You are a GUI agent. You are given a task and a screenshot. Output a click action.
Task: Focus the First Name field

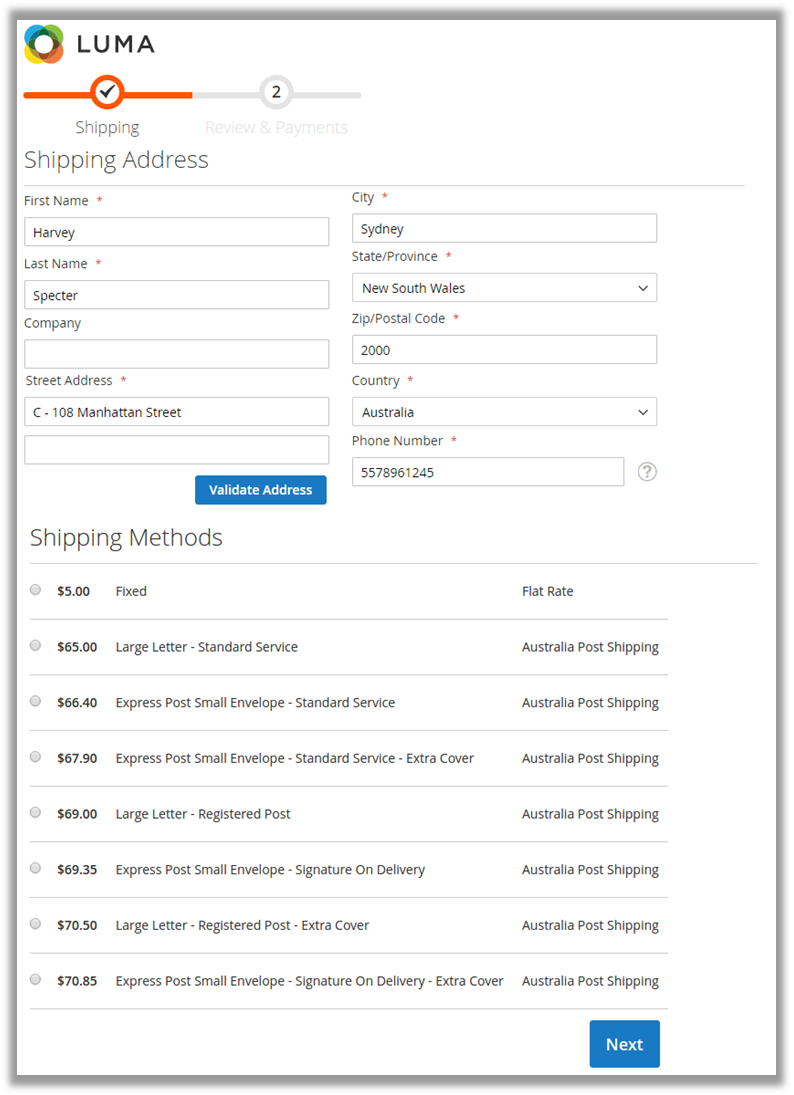point(176,232)
